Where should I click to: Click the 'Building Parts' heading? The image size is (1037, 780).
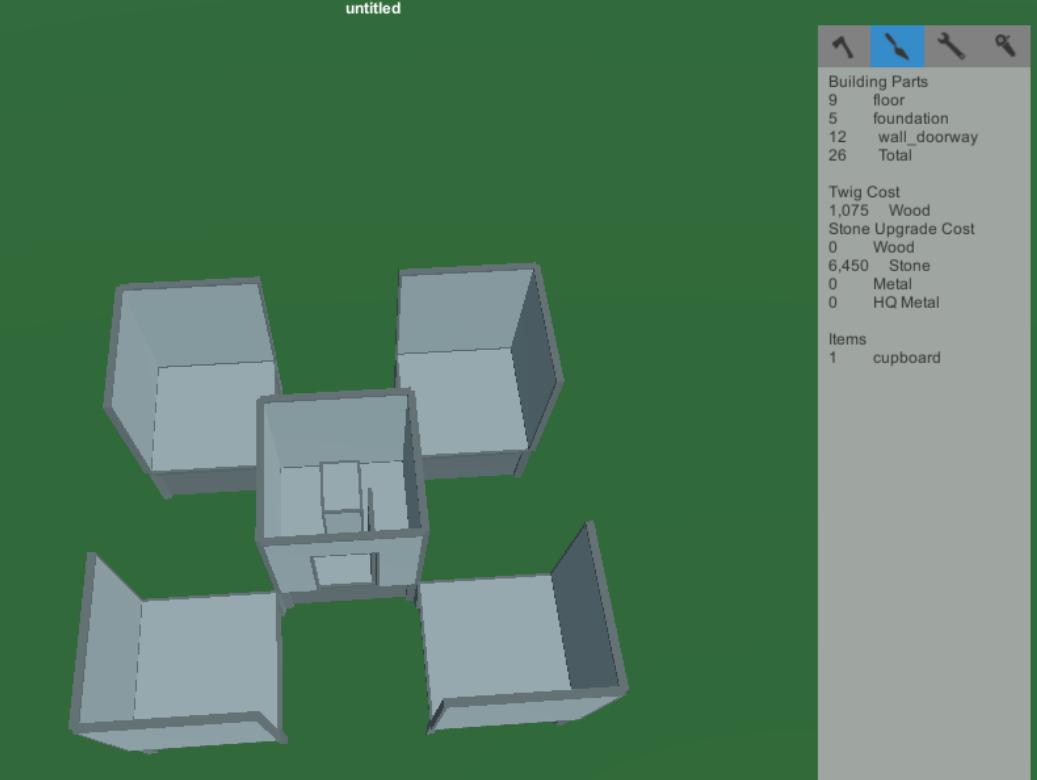(x=878, y=81)
